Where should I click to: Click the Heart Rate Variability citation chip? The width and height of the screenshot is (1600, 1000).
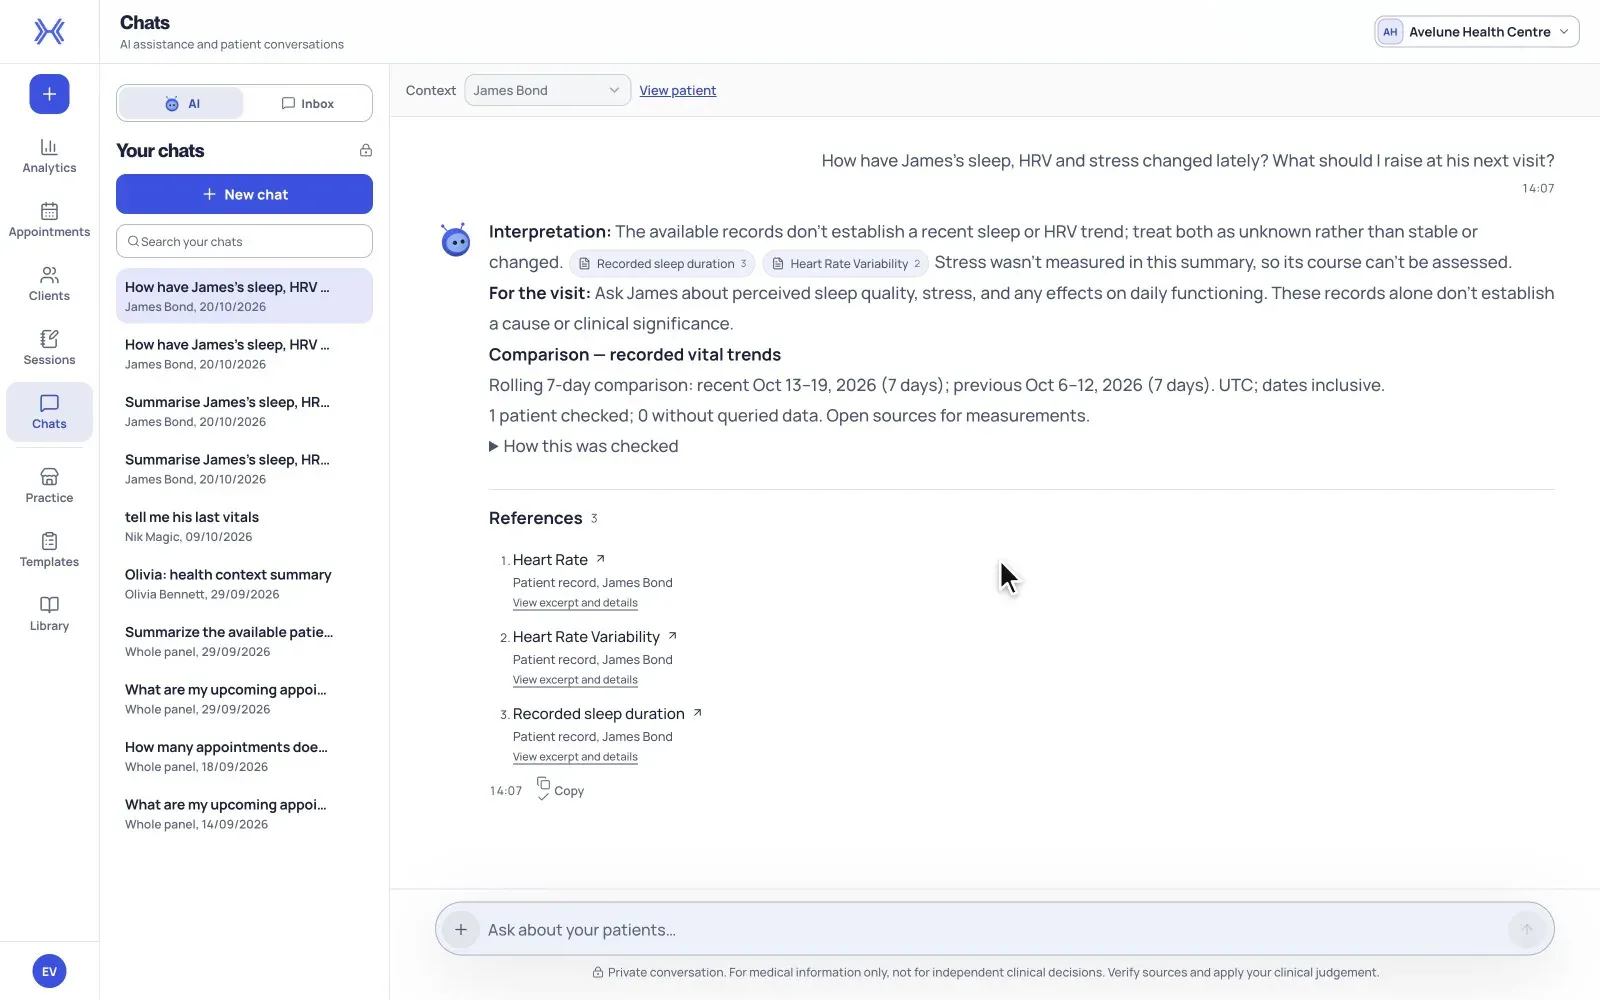click(x=846, y=264)
